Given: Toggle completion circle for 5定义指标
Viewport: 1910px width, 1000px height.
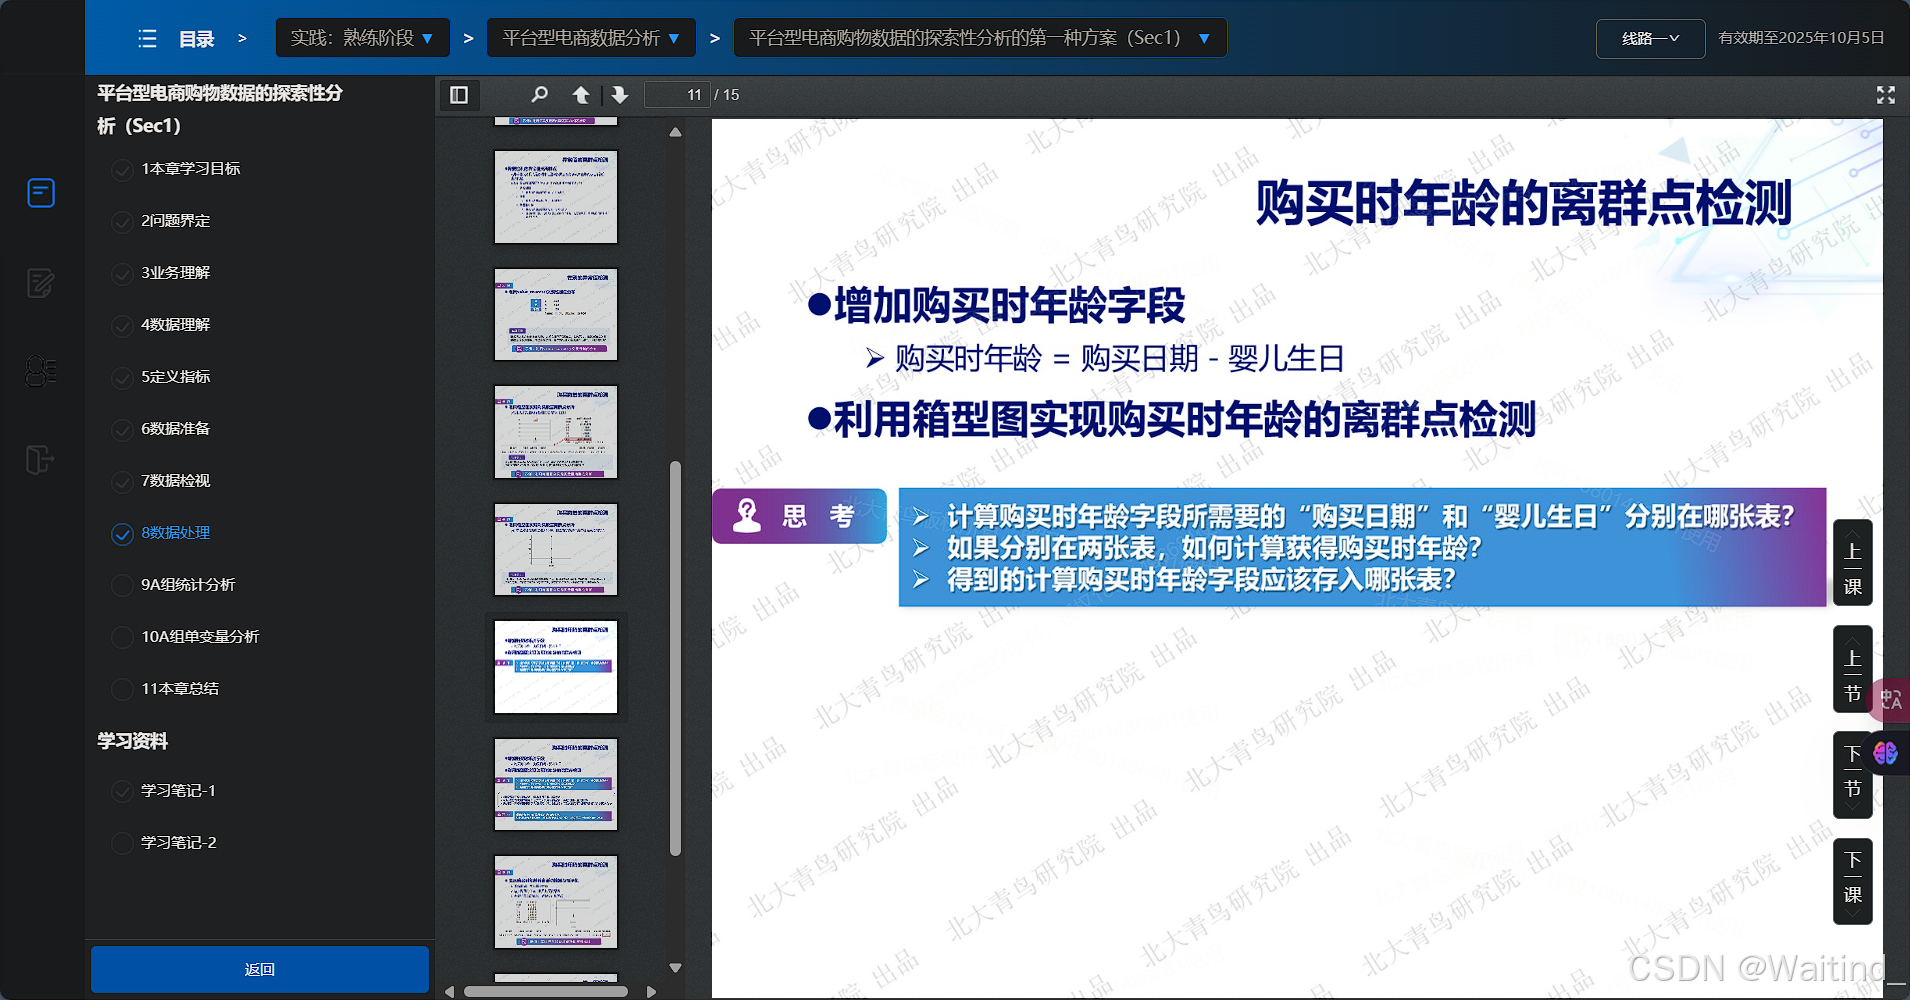Looking at the screenshot, I should [122, 378].
